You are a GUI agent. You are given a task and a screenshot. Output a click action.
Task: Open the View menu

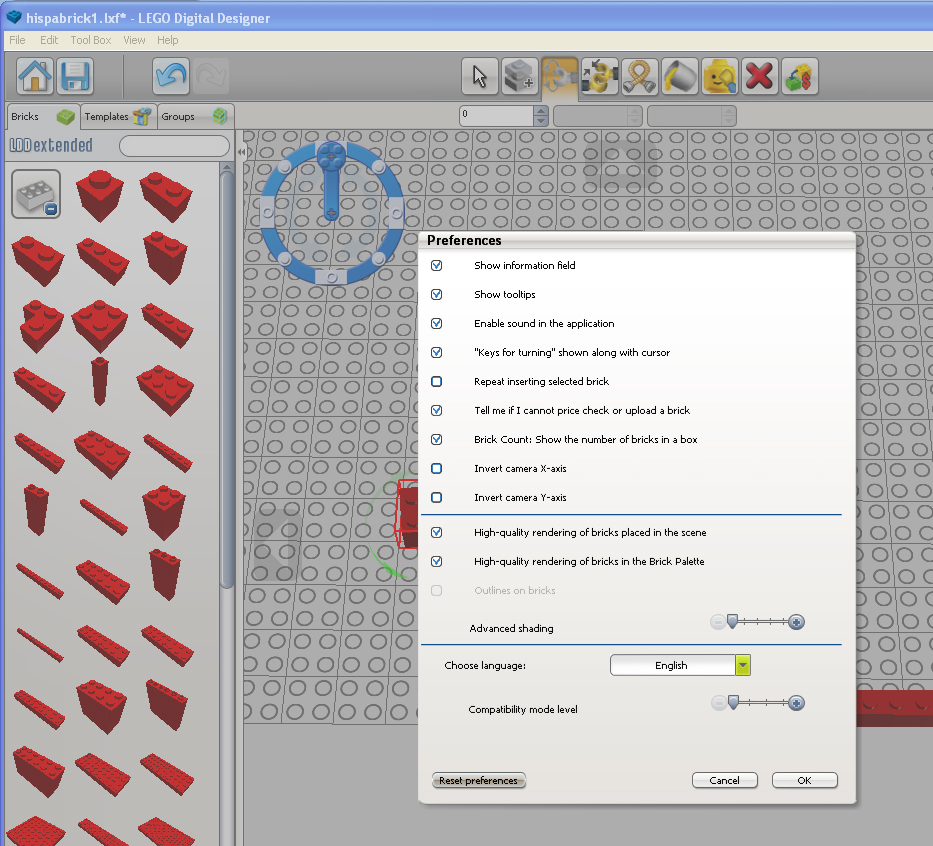pos(134,40)
